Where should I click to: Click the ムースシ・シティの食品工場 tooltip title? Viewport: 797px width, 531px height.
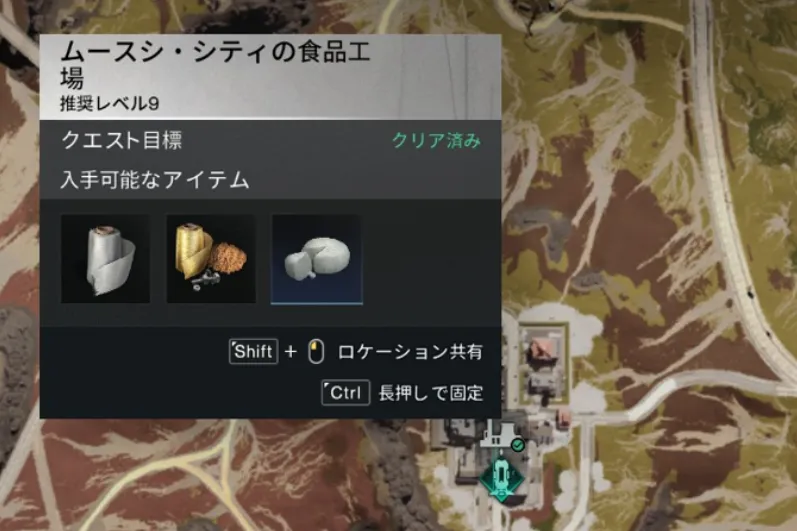(215, 65)
